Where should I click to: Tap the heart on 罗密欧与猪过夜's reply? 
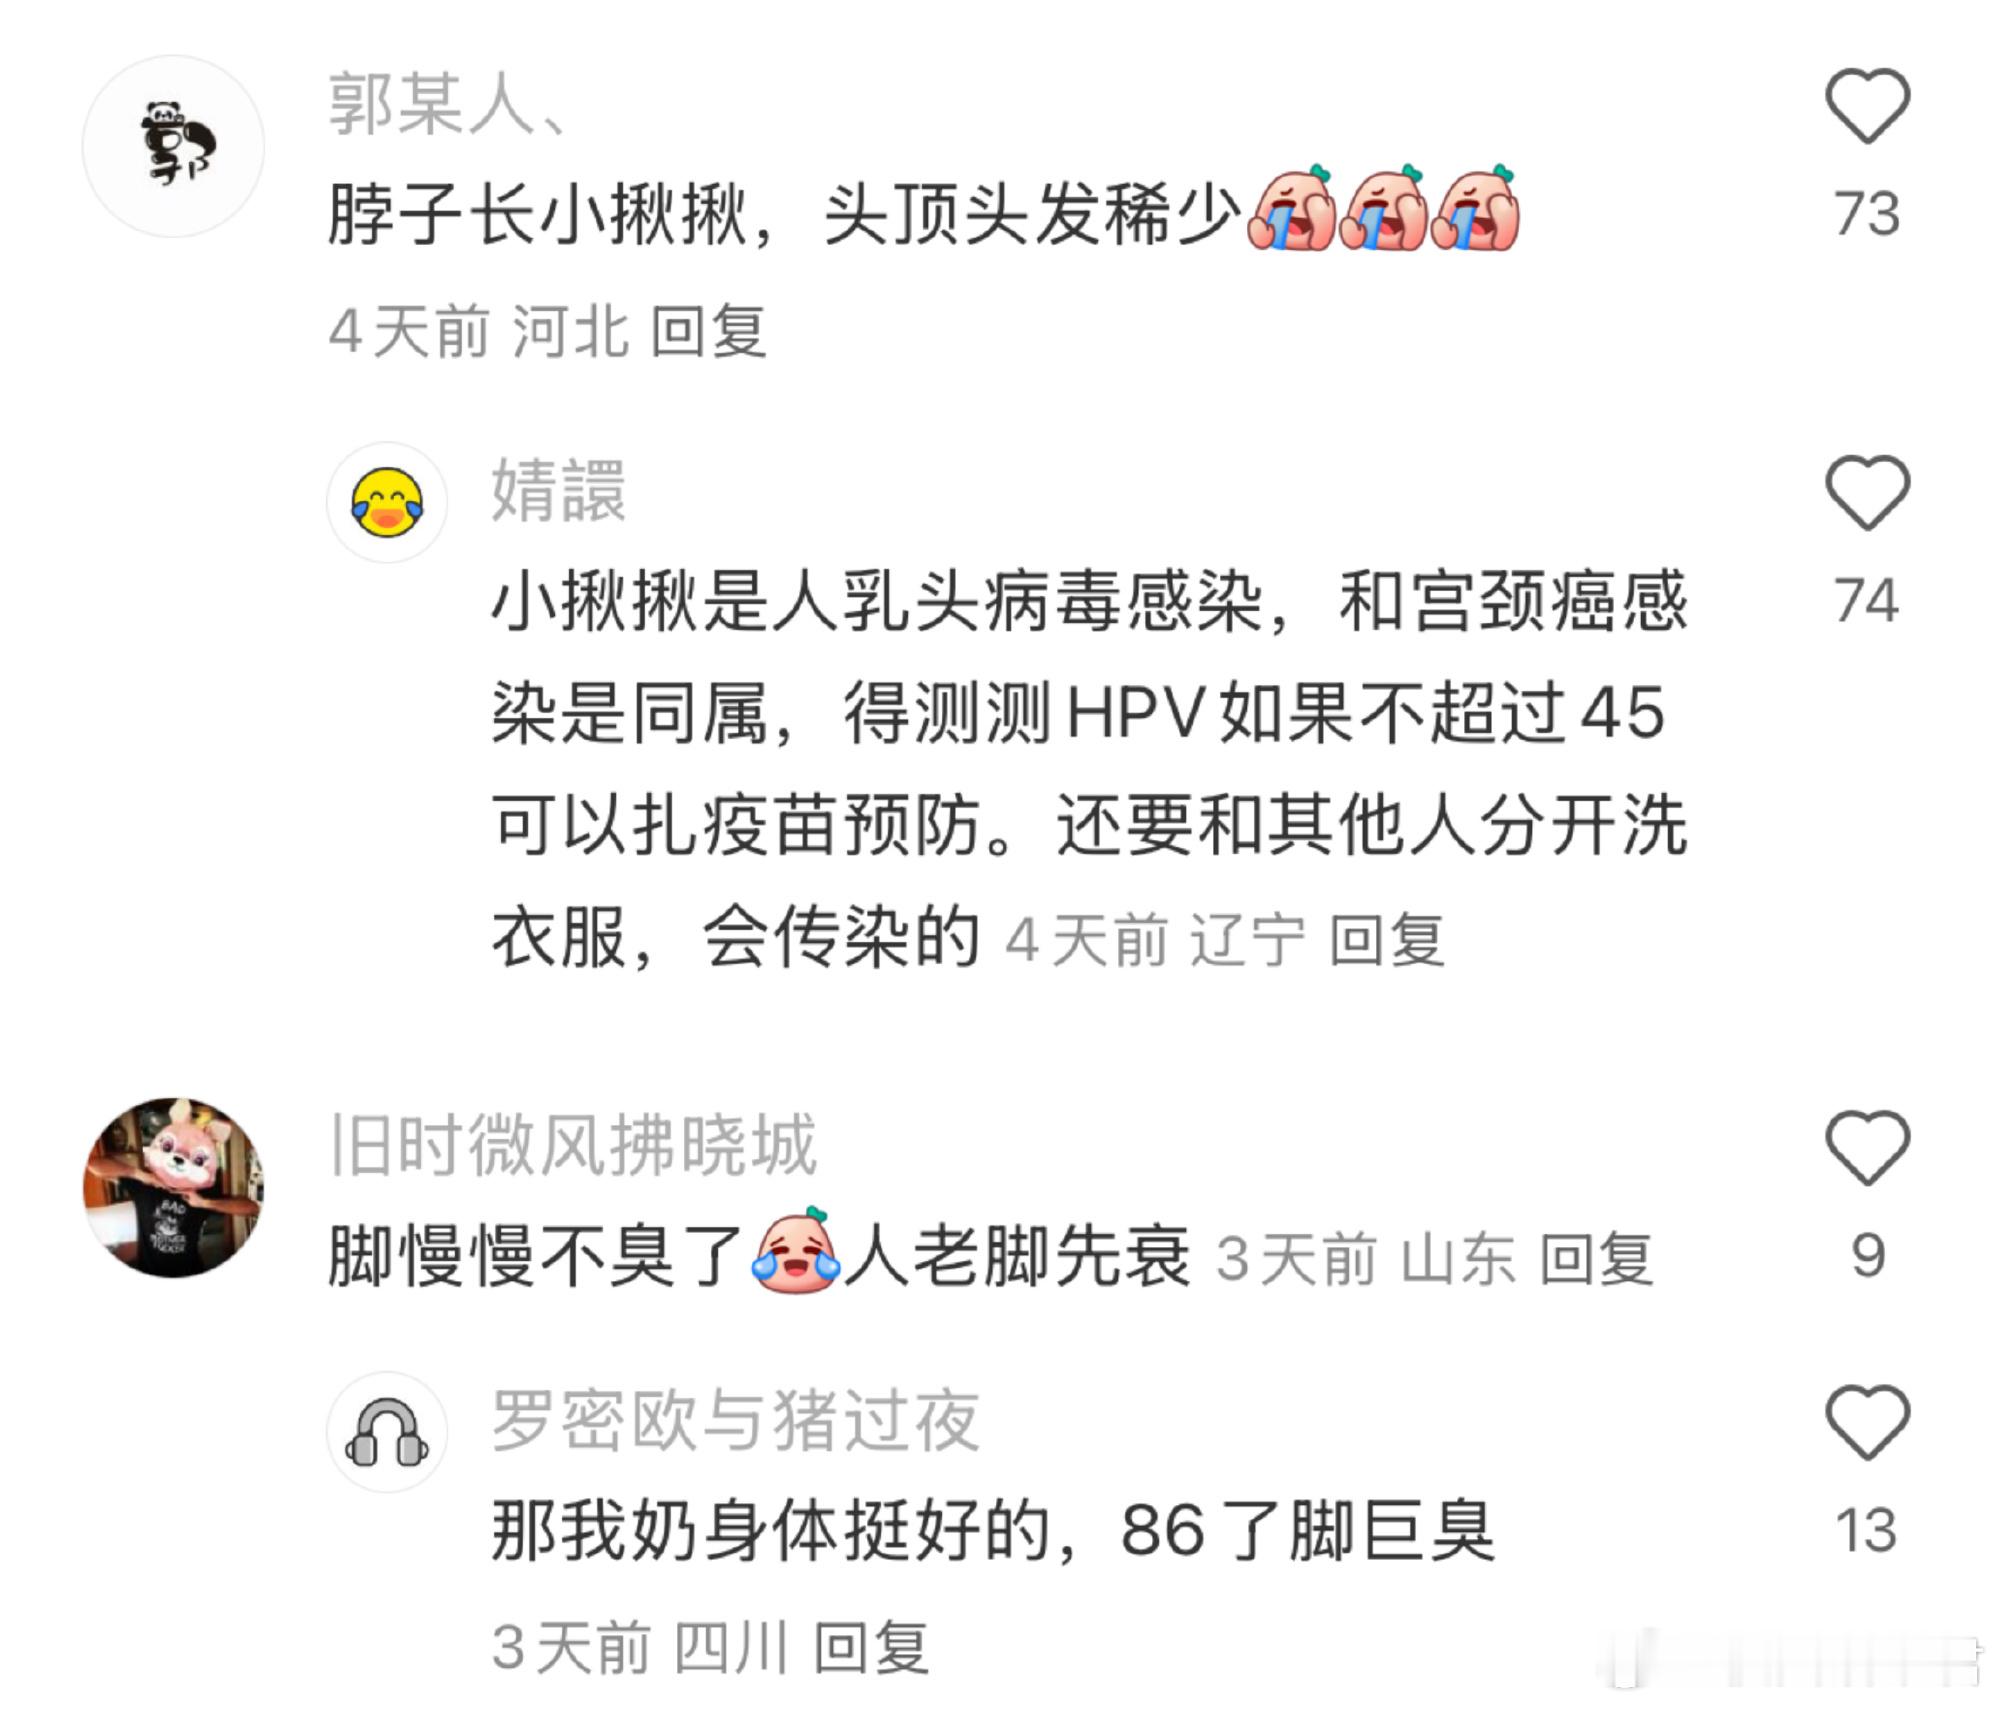[x=1867, y=1422]
